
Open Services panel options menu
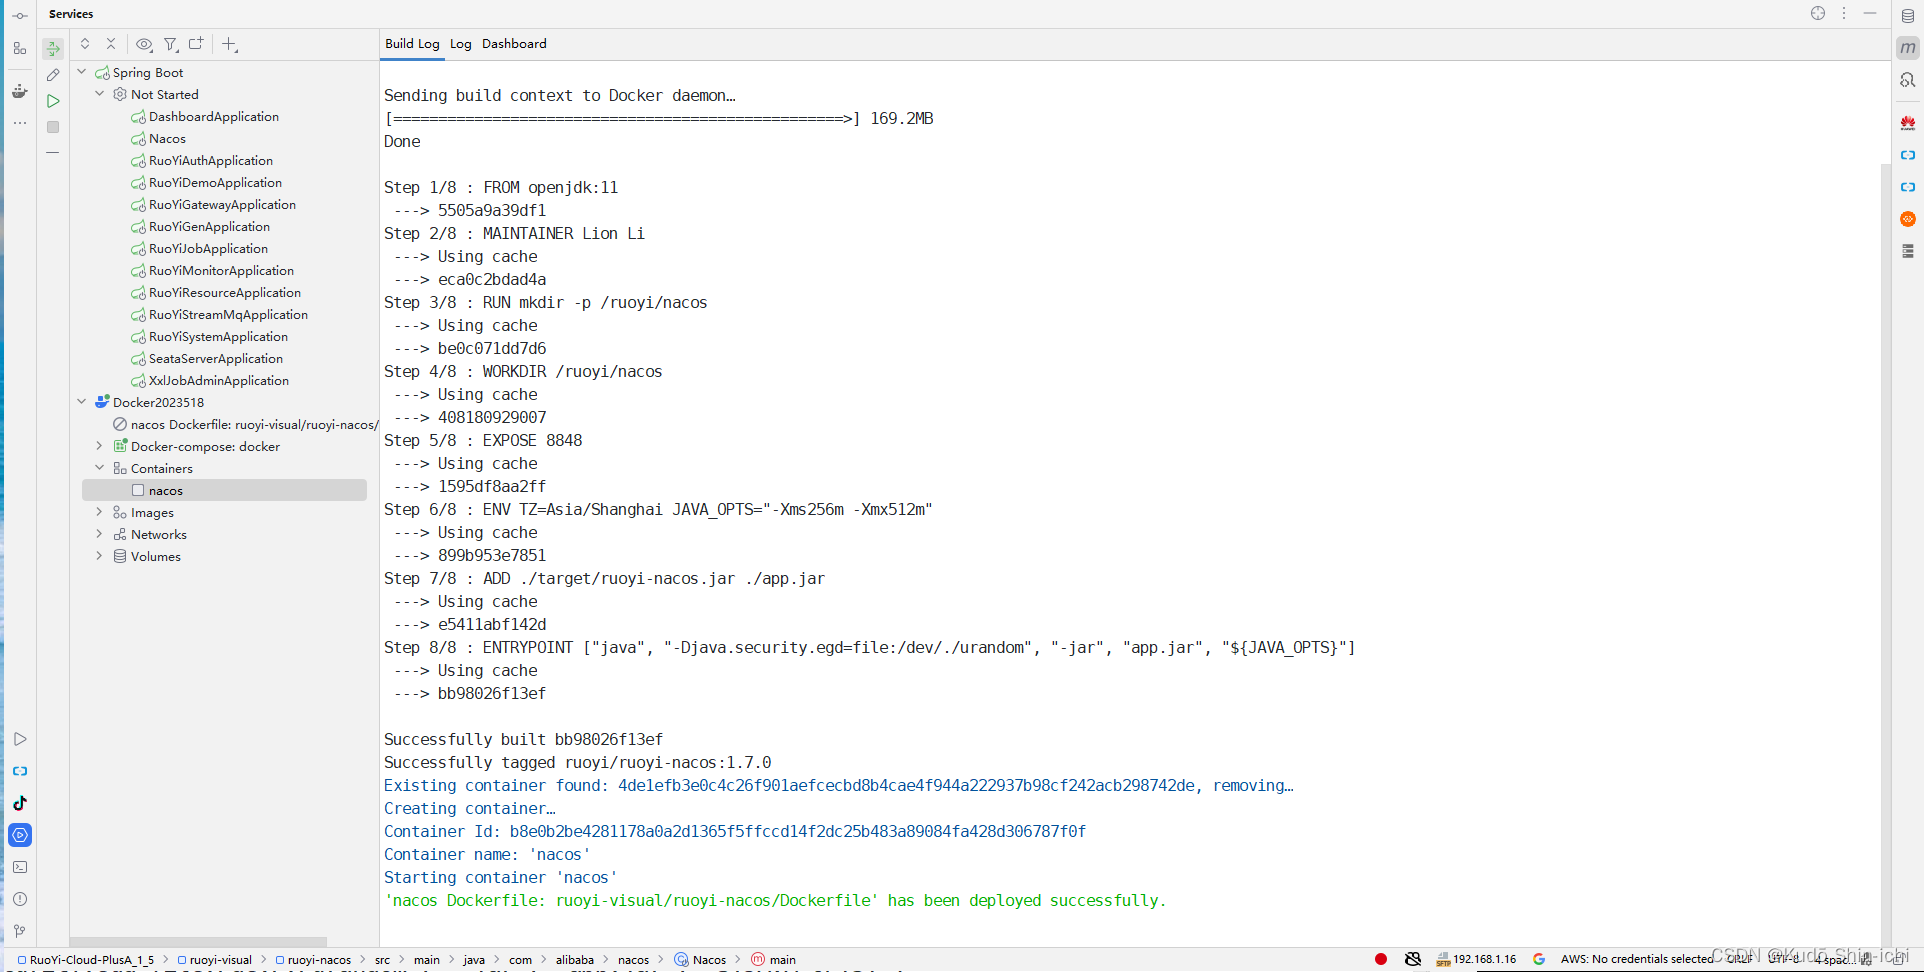(1844, 14)
